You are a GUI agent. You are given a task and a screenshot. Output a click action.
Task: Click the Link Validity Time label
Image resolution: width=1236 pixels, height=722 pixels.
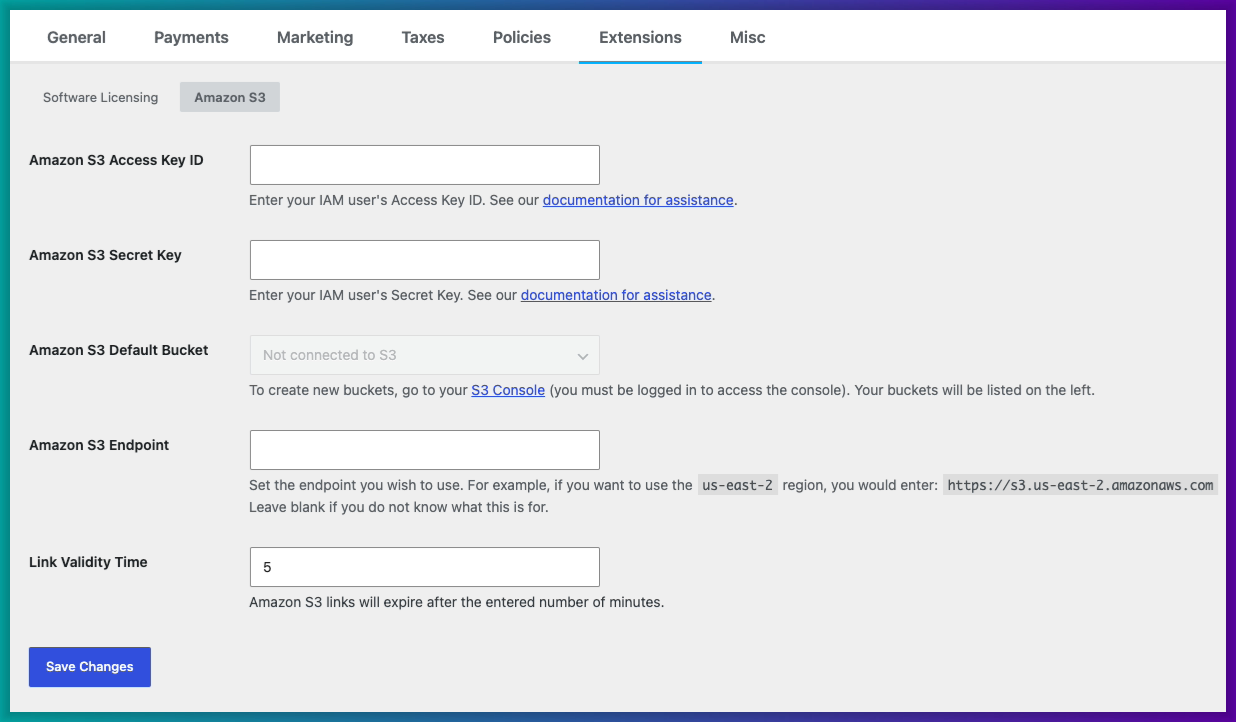[88, 562]
